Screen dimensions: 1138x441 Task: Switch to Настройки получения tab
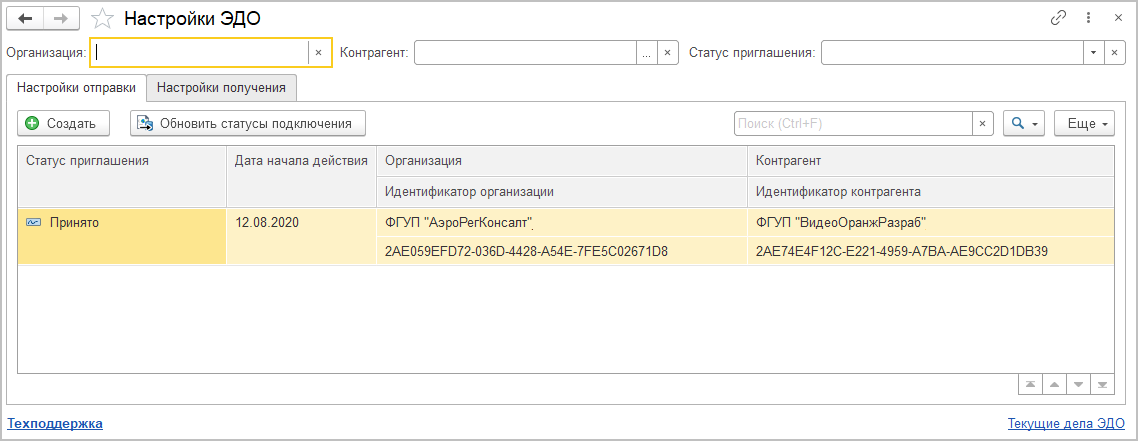(221, 88)
